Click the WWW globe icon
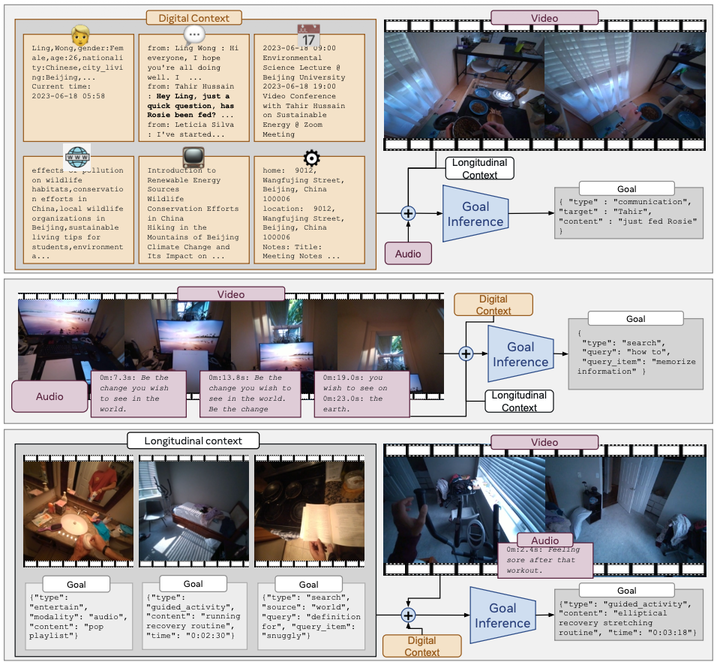The width and height of the screenshot is (720, 662). [x=79, y=156]
